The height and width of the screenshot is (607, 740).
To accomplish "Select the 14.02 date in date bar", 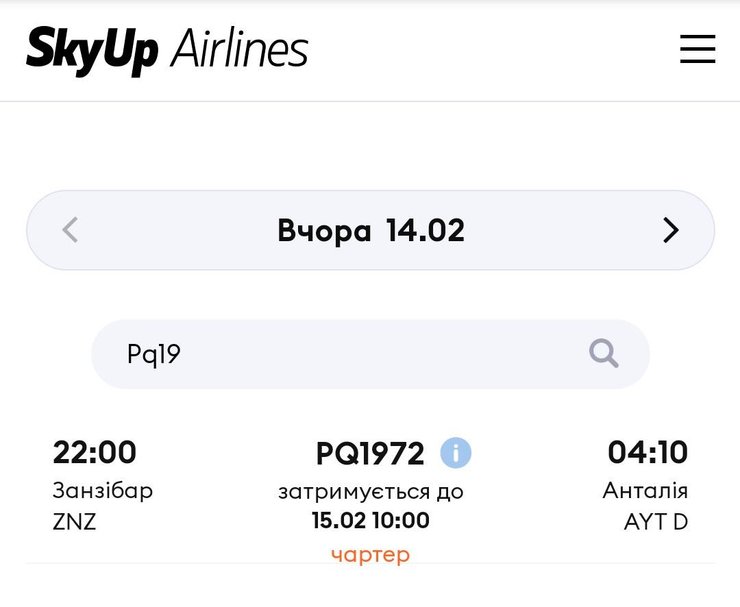I will 425,231.
